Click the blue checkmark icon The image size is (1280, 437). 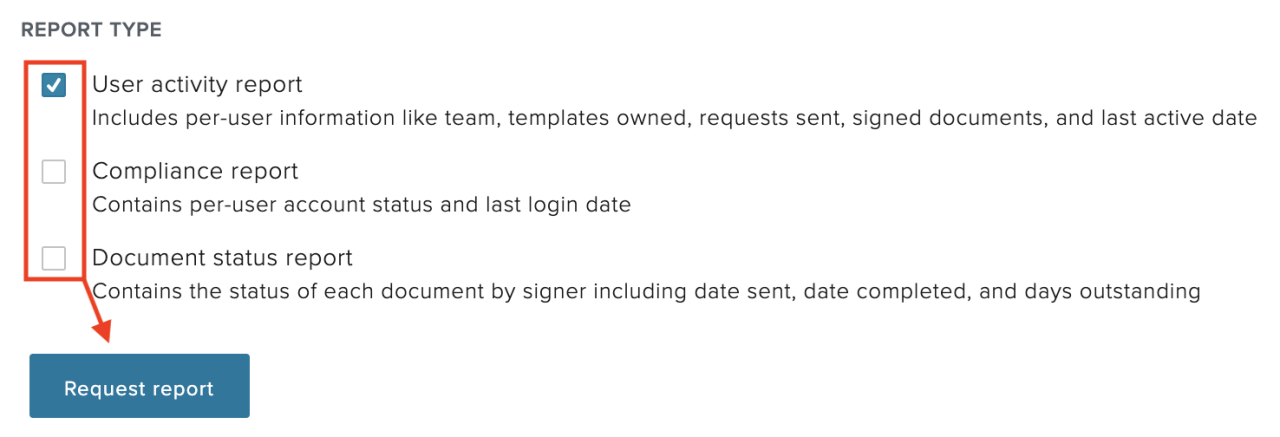pos(54,86)
